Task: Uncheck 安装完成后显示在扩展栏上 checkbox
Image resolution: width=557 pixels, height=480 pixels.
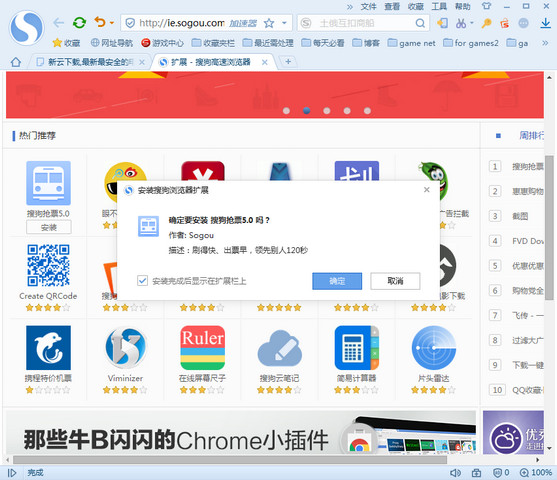Action: [142, 281]
